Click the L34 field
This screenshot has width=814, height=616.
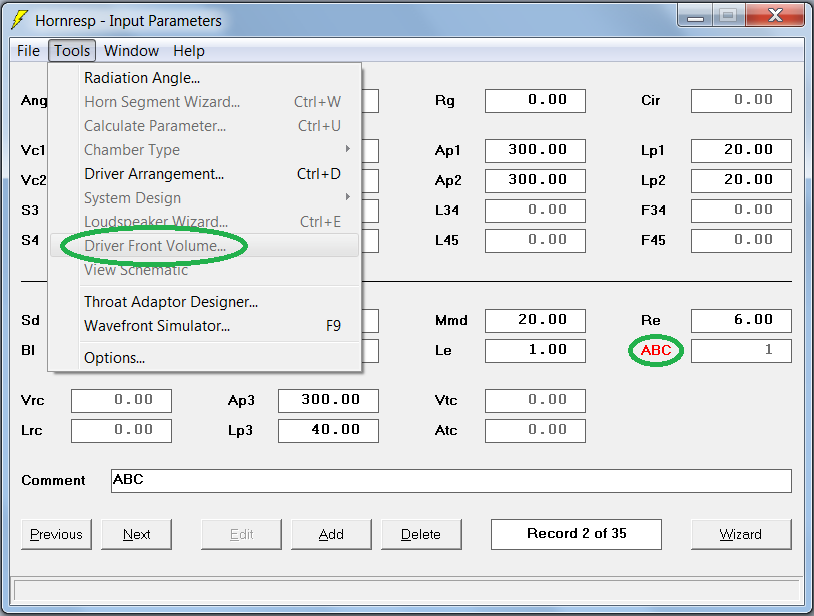coord(535,211)
